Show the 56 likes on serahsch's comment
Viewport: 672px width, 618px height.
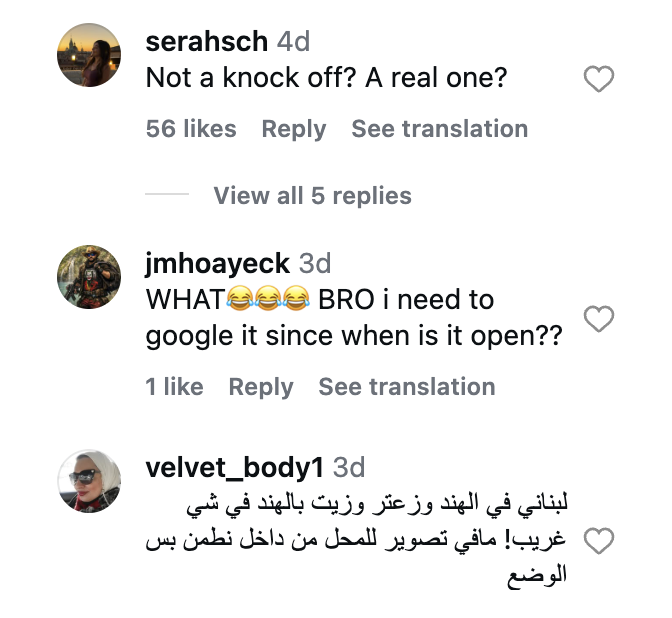[x=191, y=129]
